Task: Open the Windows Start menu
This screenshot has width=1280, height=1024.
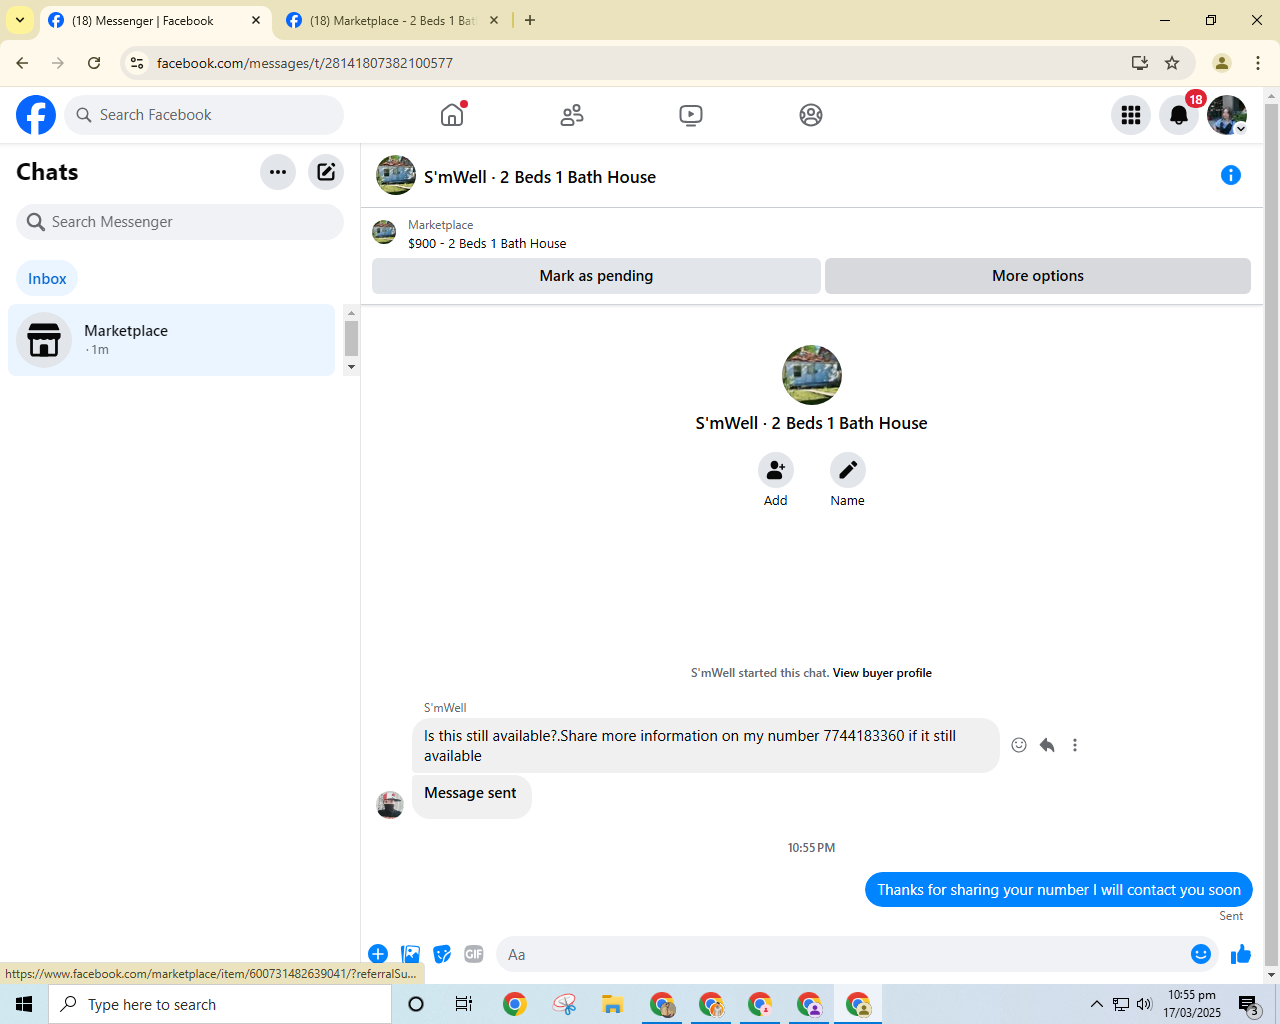Action: (x=24, y=1004)
